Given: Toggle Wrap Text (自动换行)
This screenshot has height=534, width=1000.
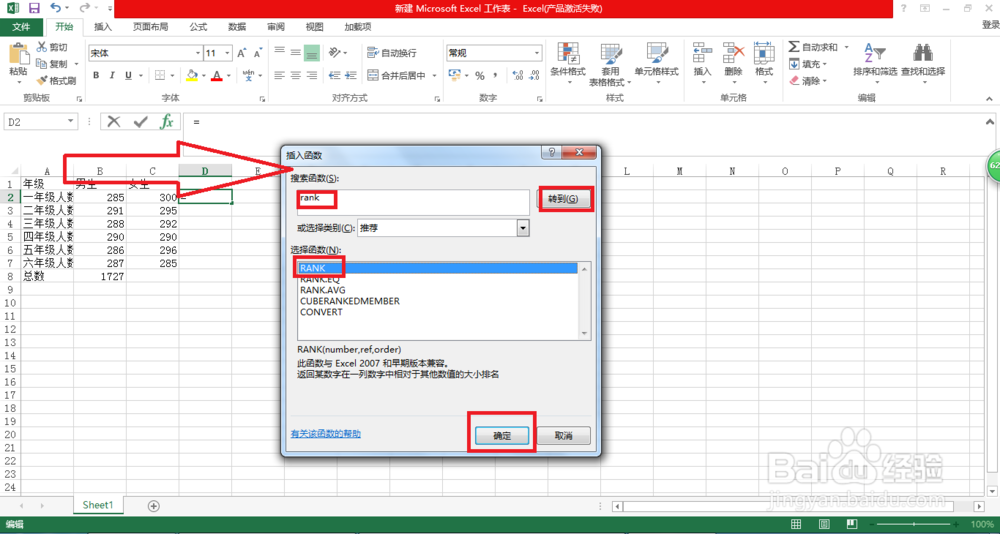Looking at the screenshot, I should tap(392, 53).
